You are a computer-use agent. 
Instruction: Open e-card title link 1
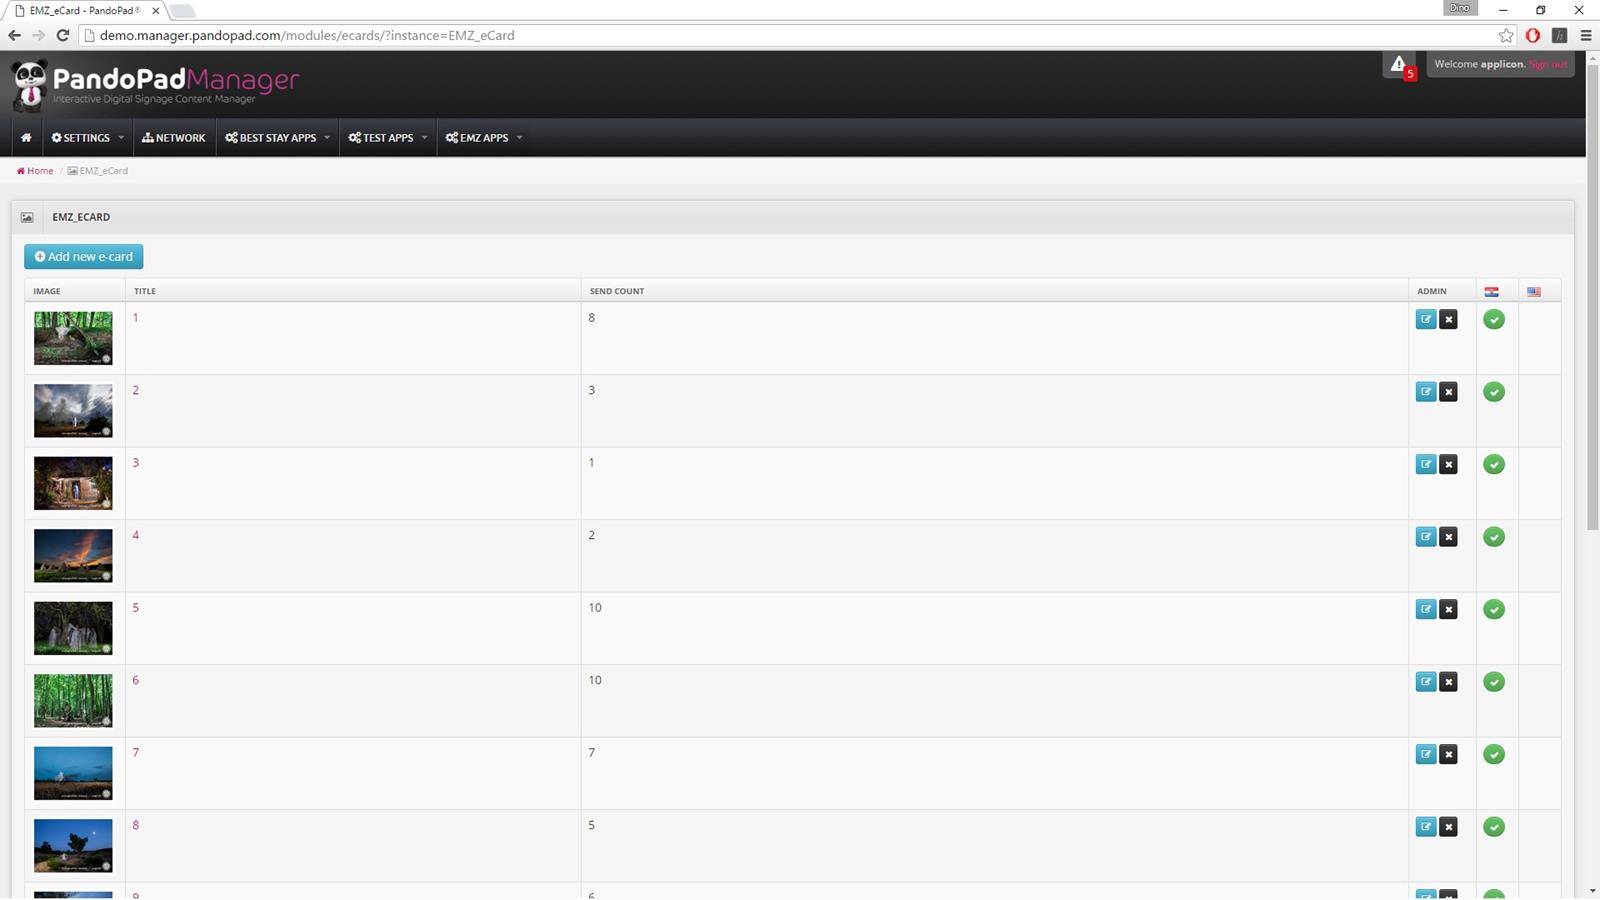(x=136, y=318)
